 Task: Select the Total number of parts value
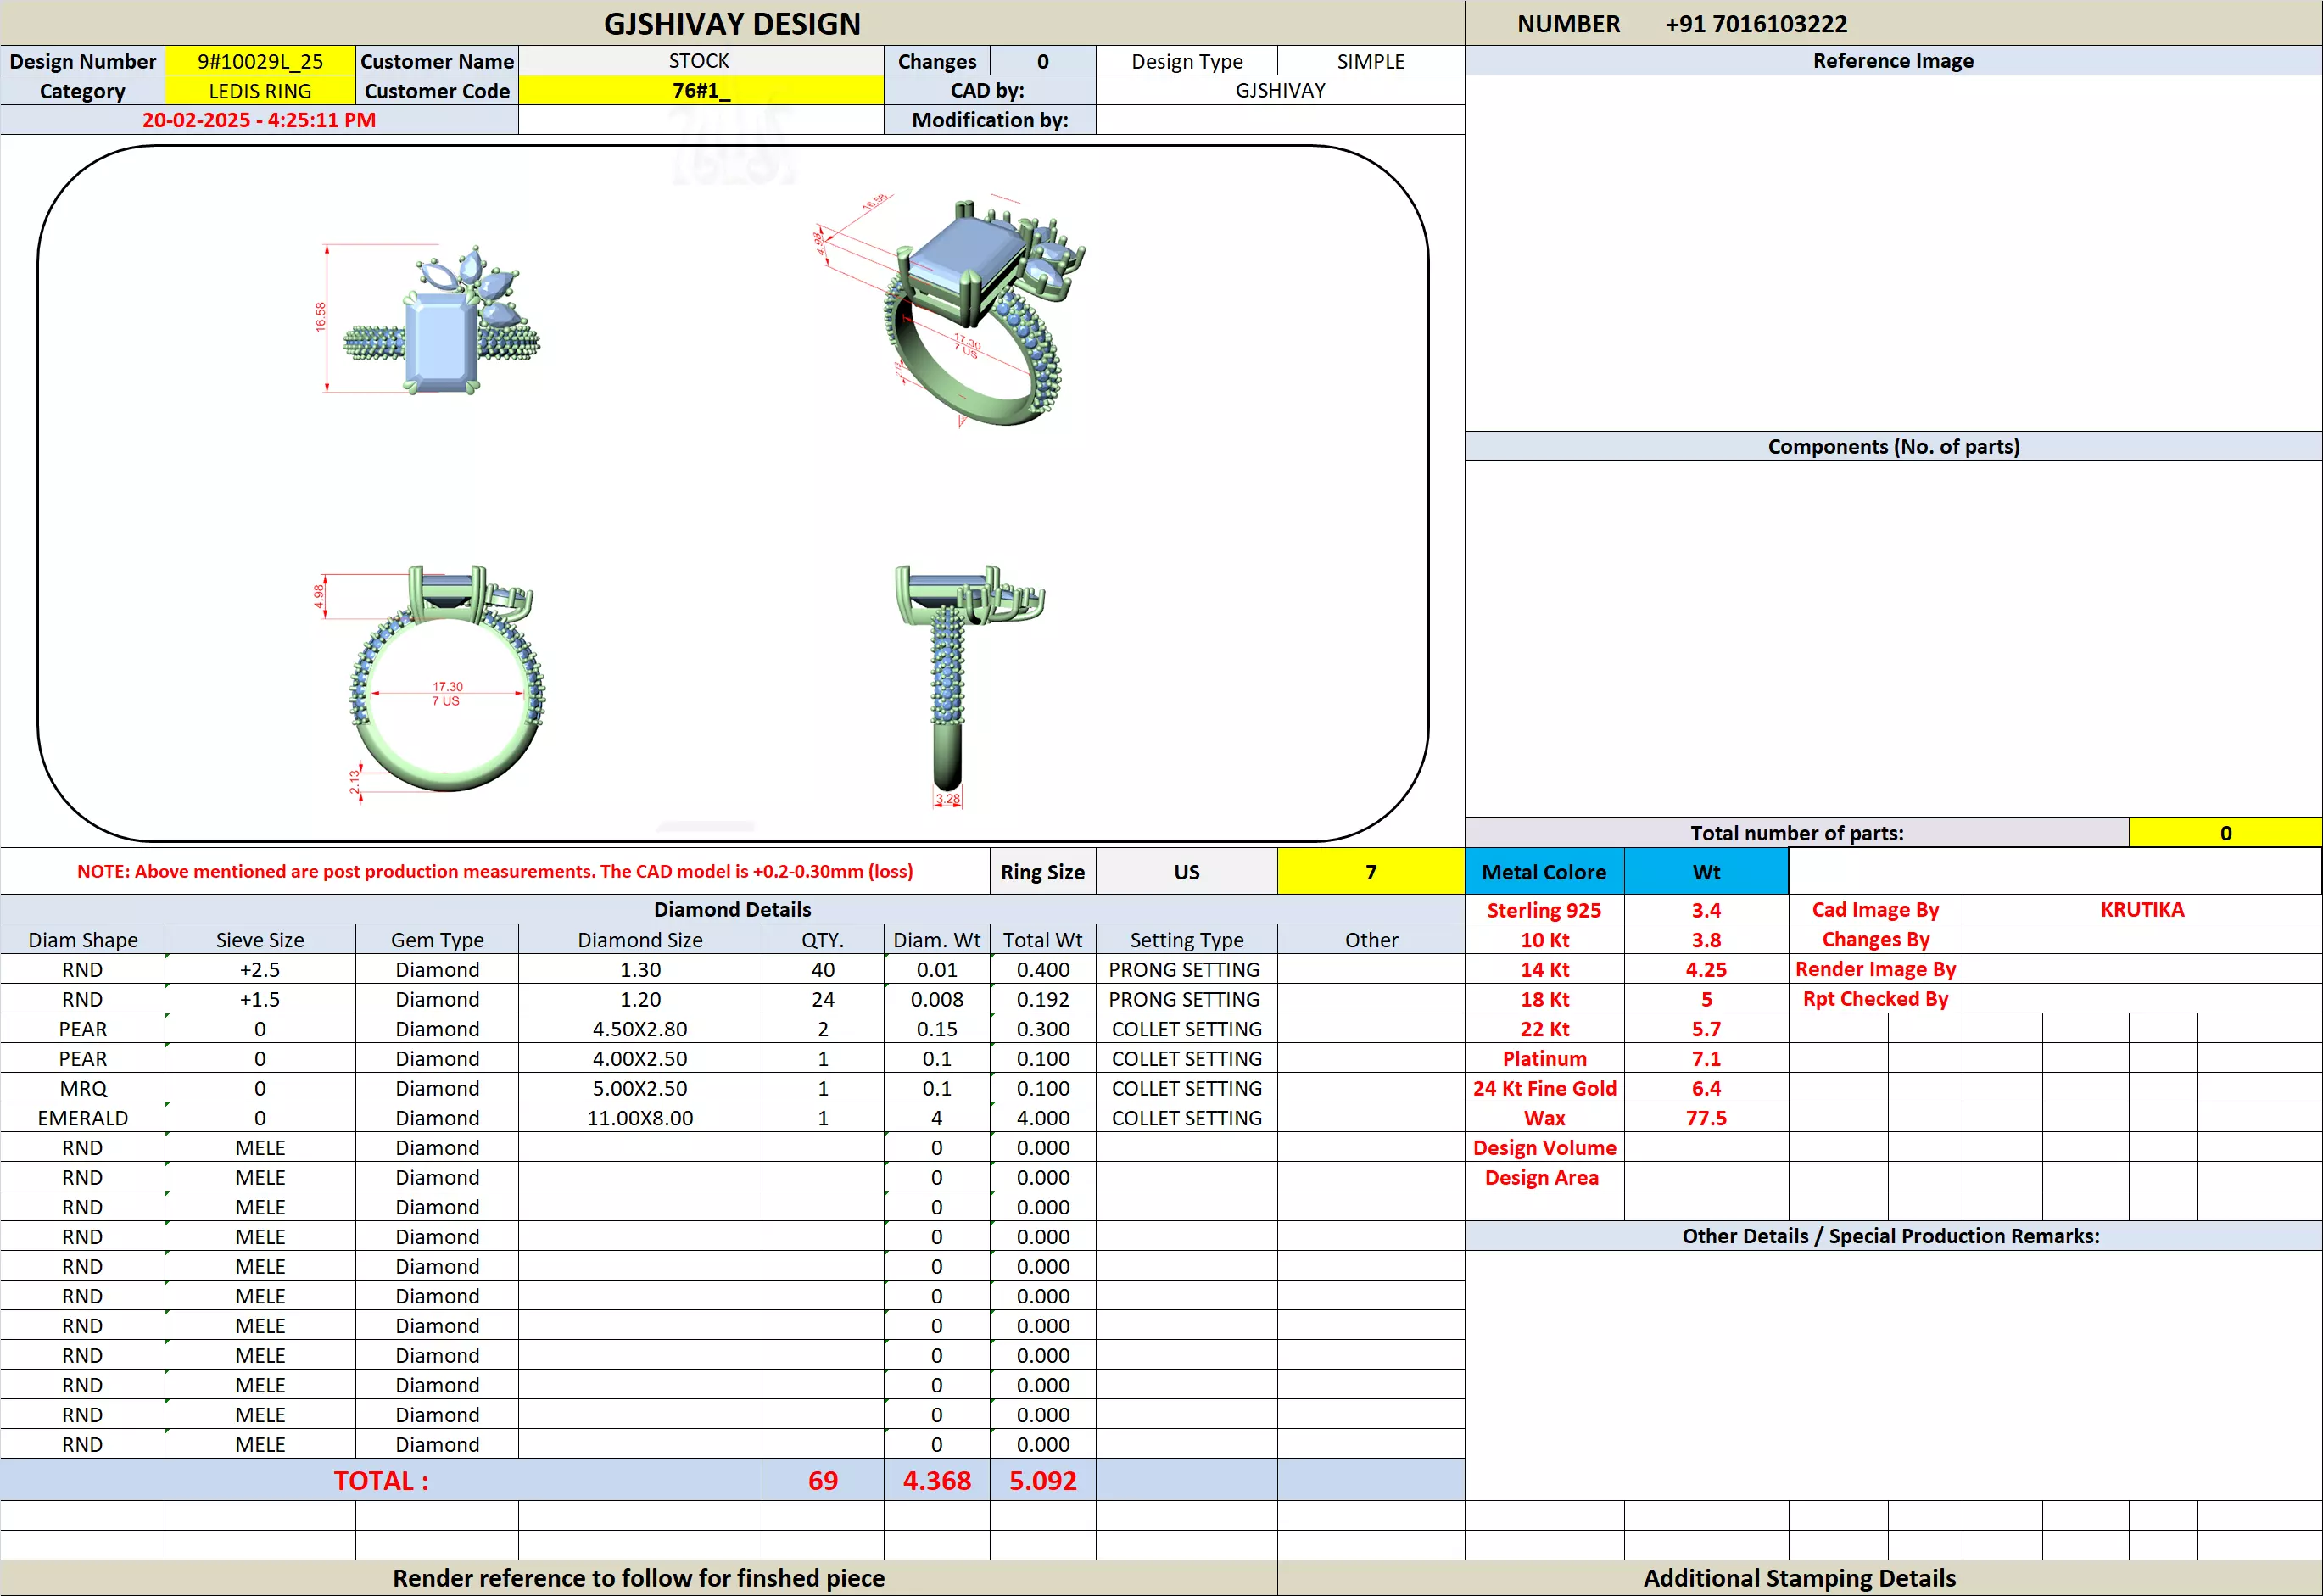tap(2225, 833)
